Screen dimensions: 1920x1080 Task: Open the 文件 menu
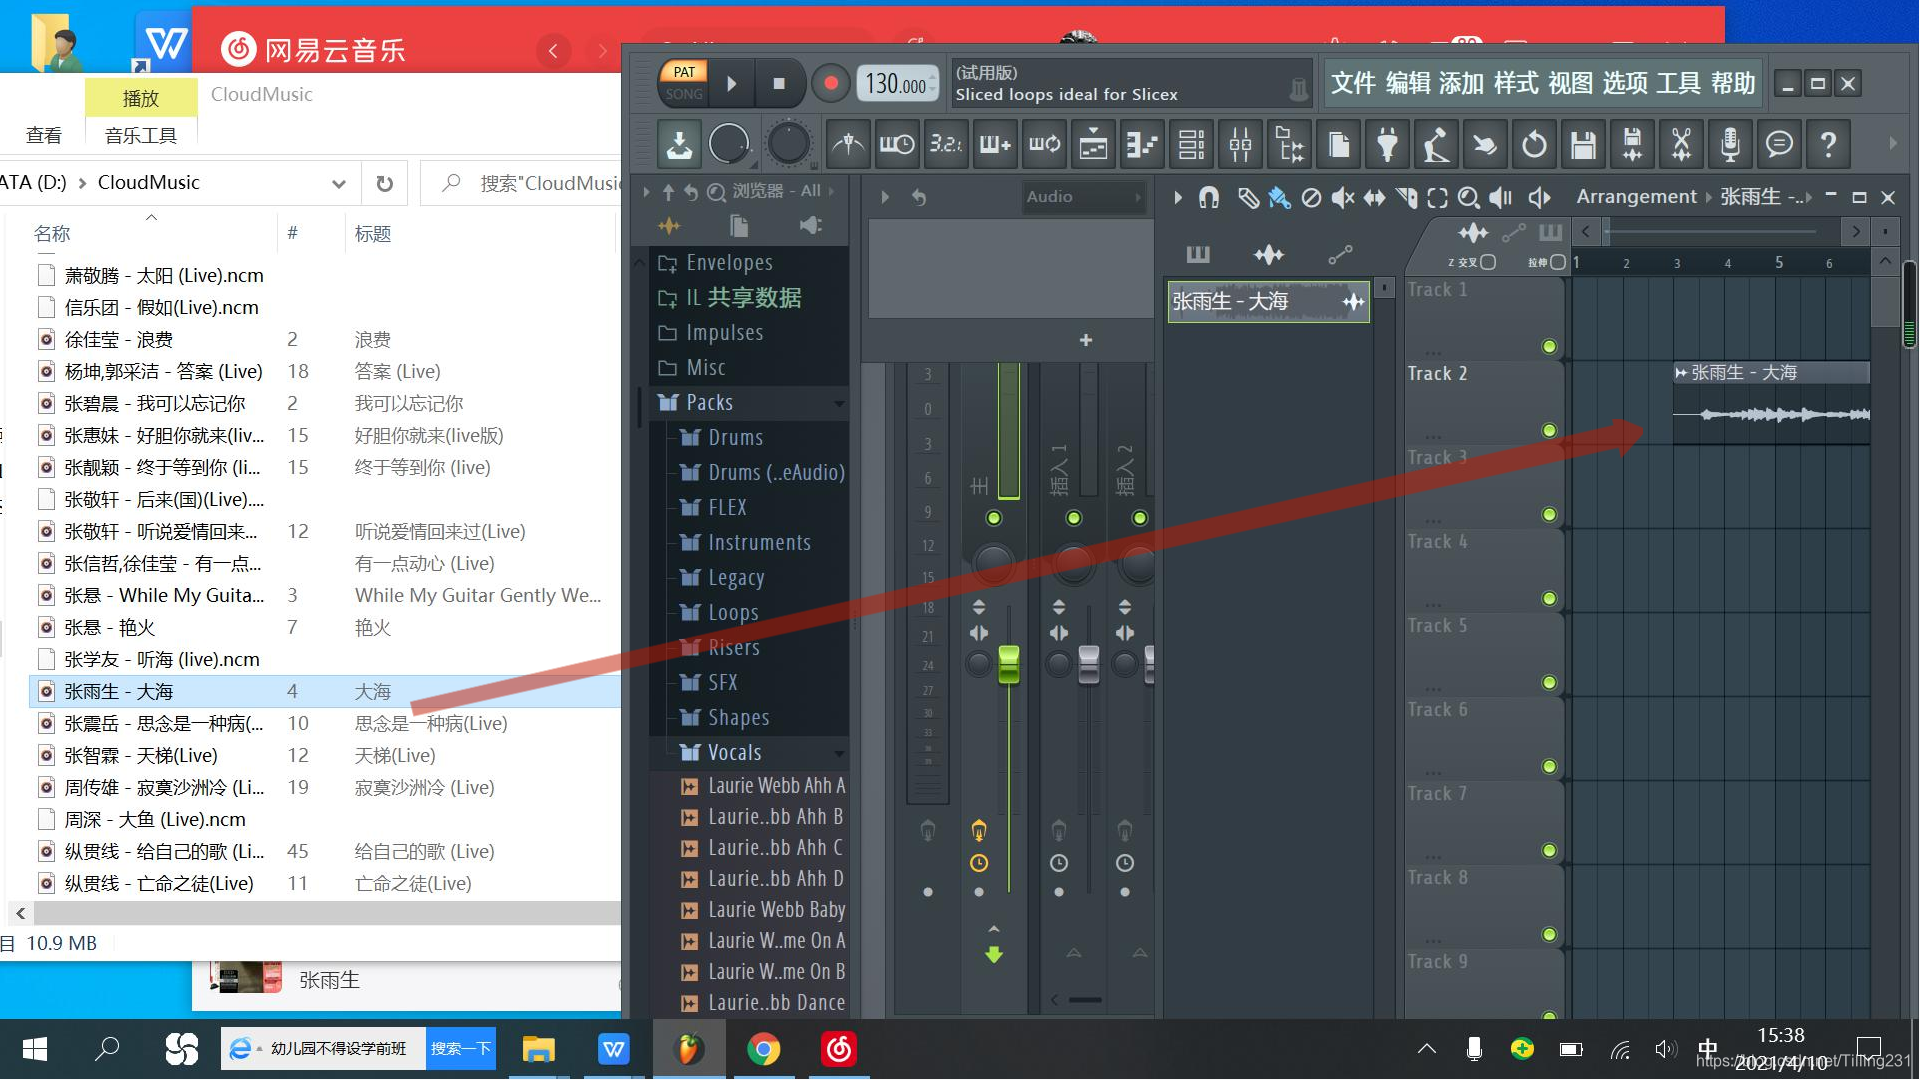[x=1353, y=83]
